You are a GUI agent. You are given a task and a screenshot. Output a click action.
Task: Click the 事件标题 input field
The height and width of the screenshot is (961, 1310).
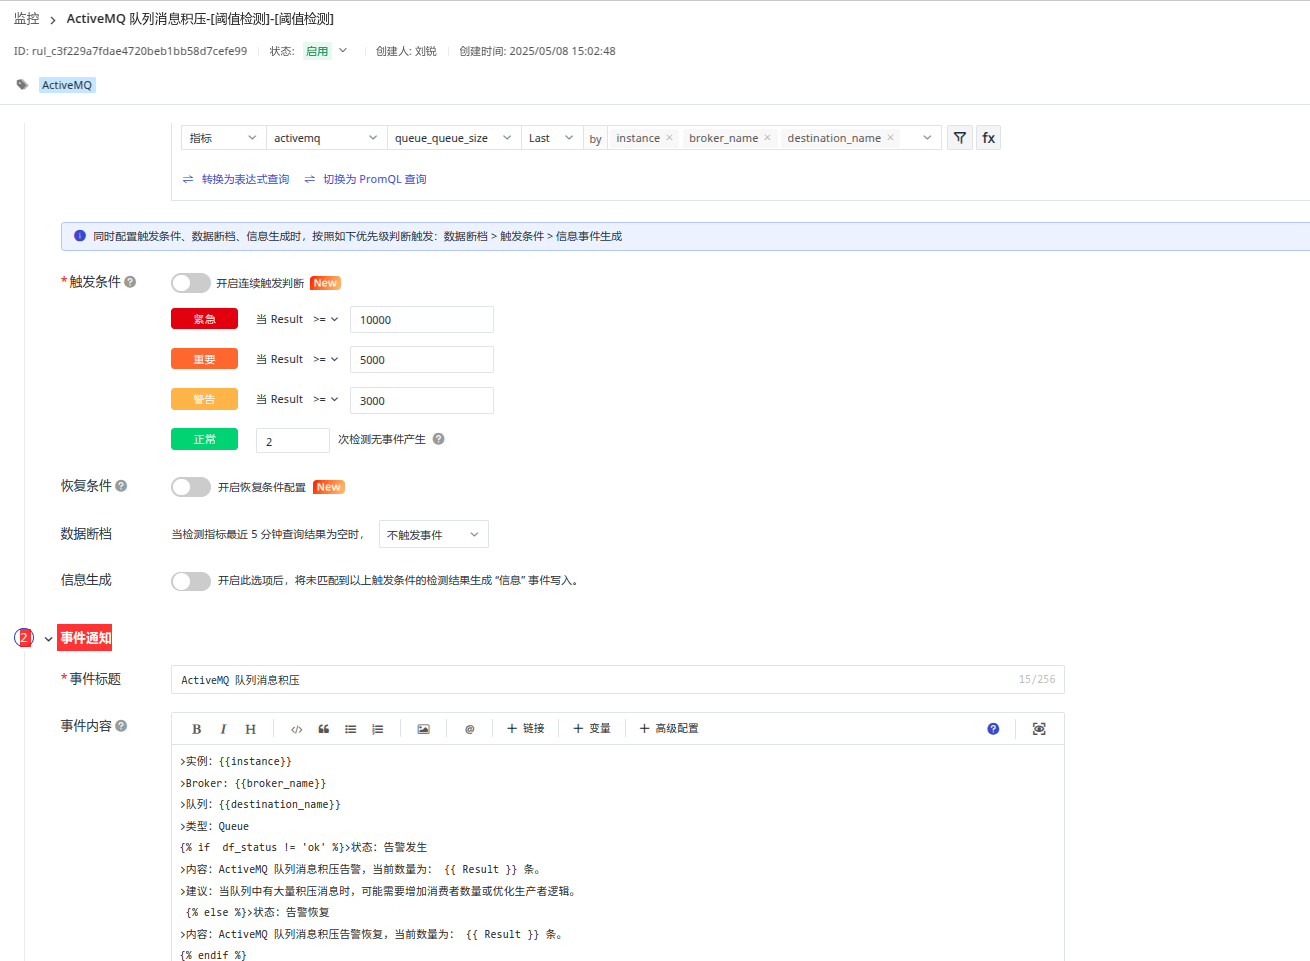click(x=618, y=680)
